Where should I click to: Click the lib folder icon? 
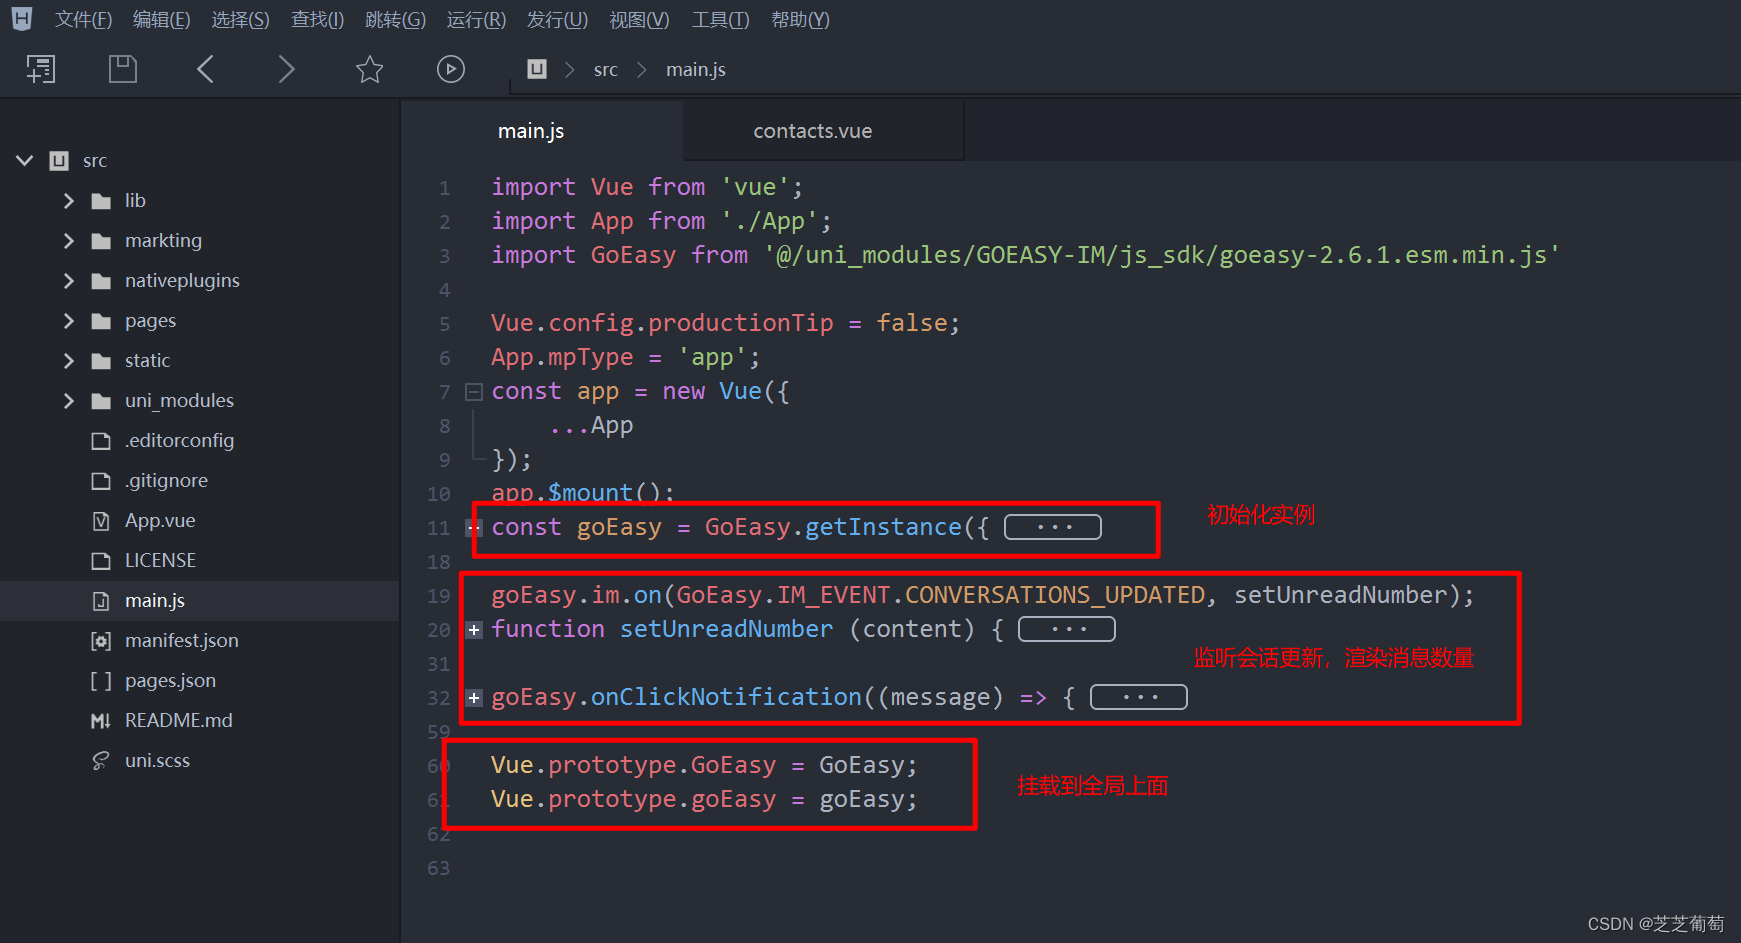click(101, 201)
